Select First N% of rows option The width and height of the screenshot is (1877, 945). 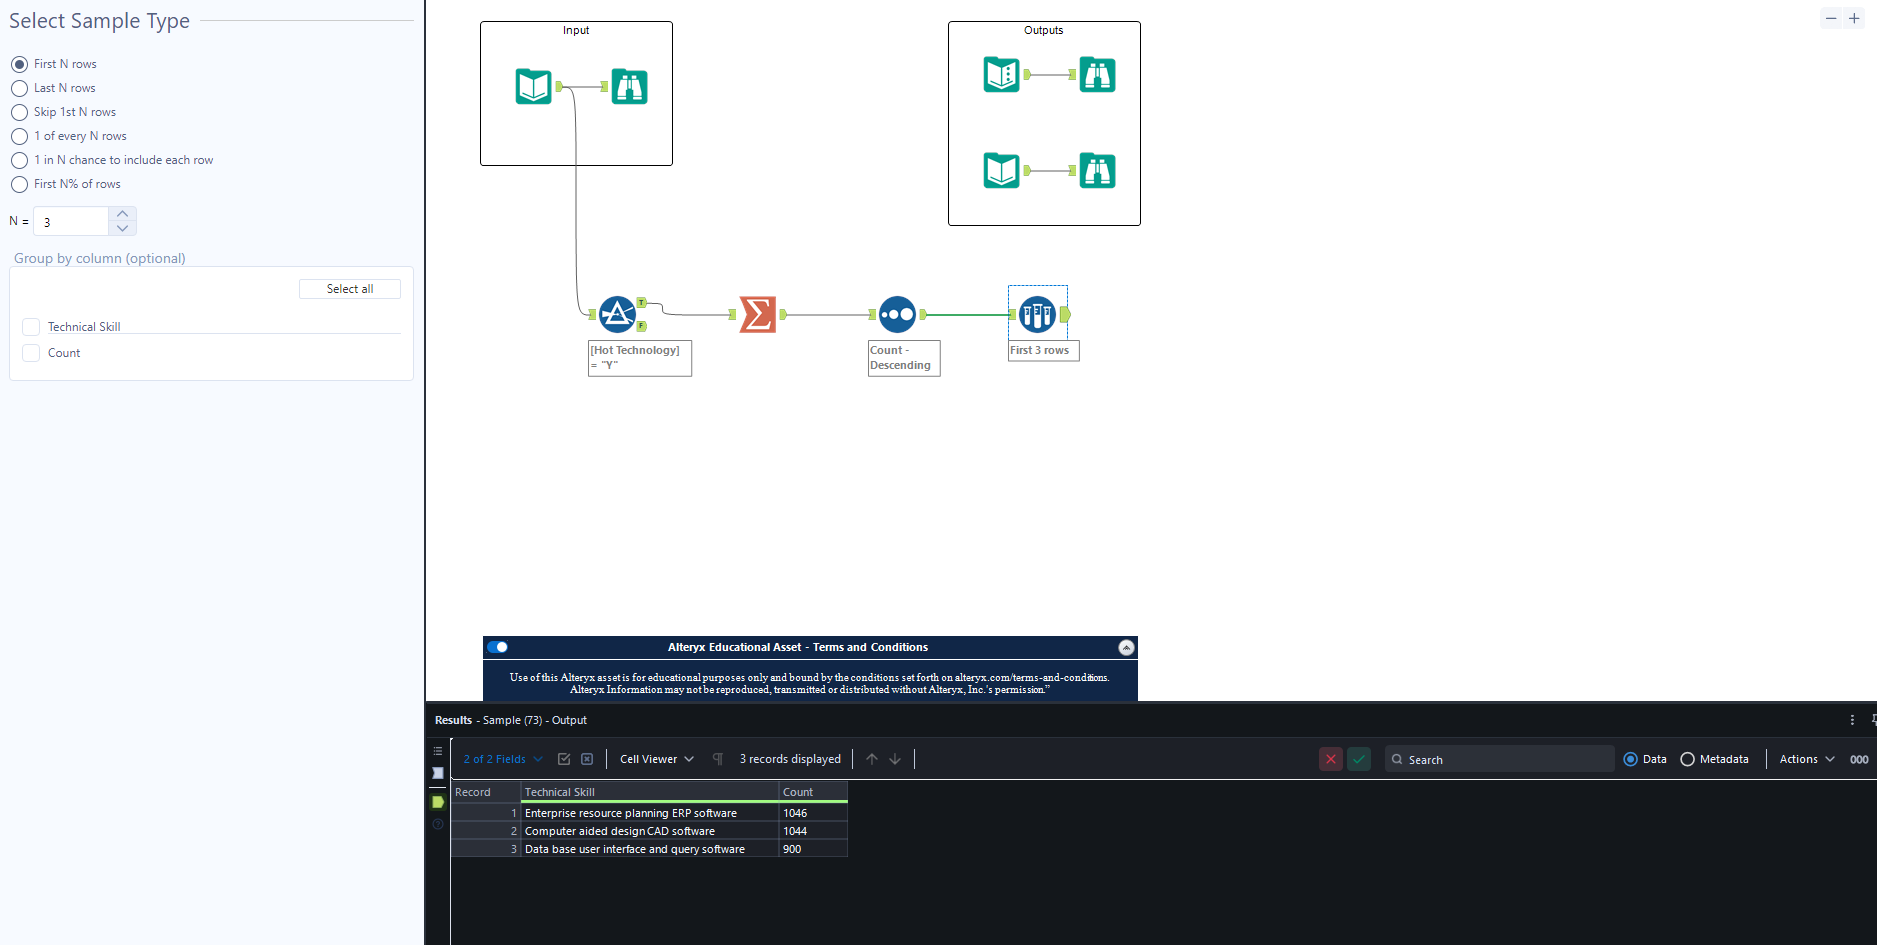pyautogui.click(x=19, y=184)
